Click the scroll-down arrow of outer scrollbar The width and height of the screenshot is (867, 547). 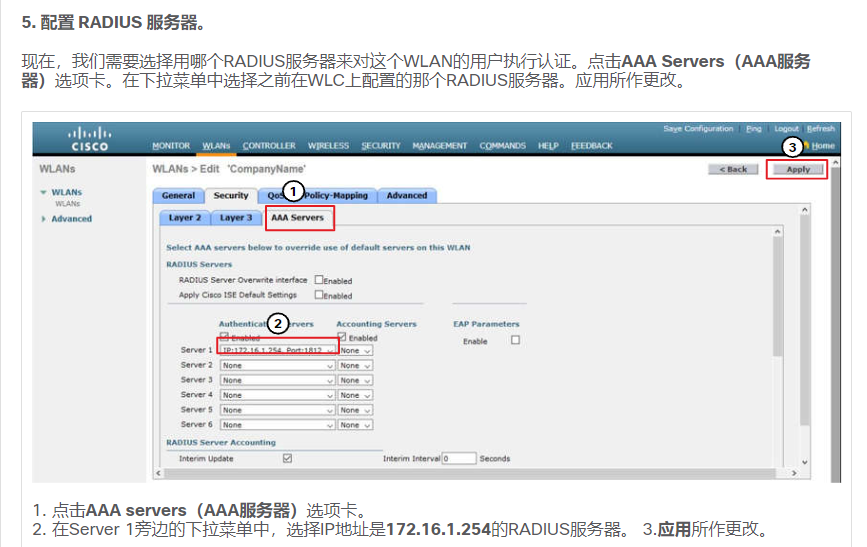[x=806, y=464]
